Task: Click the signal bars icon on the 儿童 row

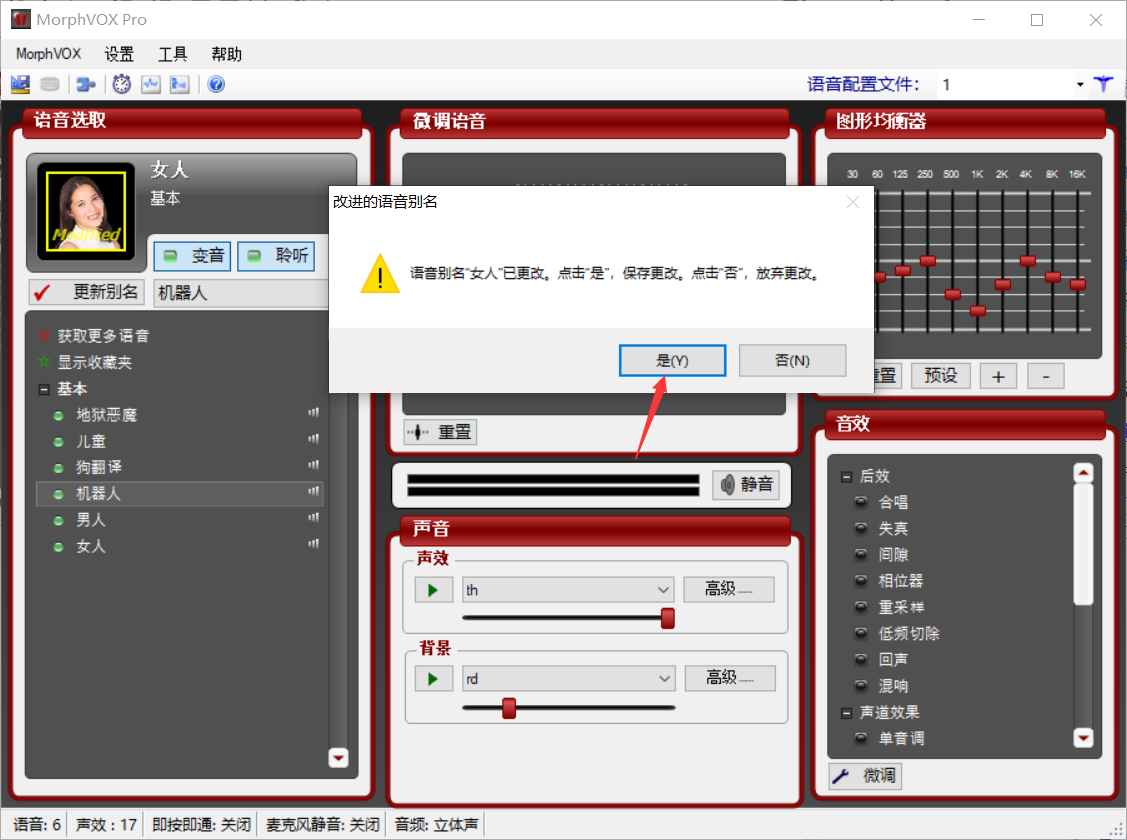Action: click(313, 439)
